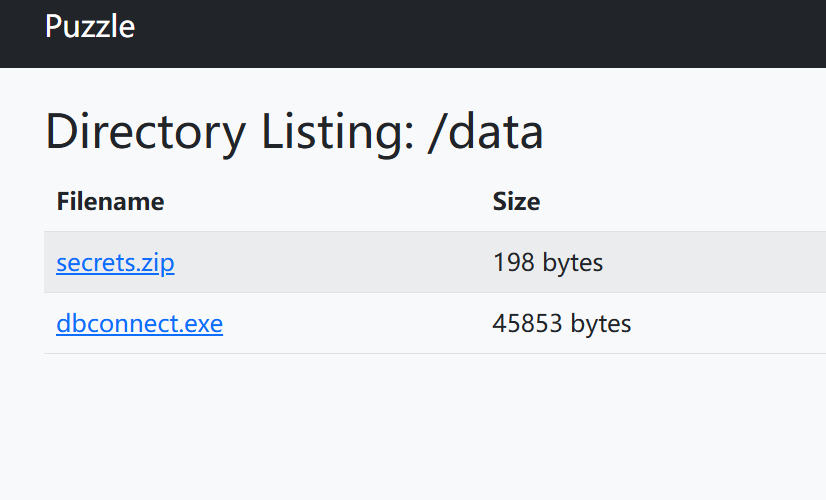Click the /data path in the heading

[485, 132]
